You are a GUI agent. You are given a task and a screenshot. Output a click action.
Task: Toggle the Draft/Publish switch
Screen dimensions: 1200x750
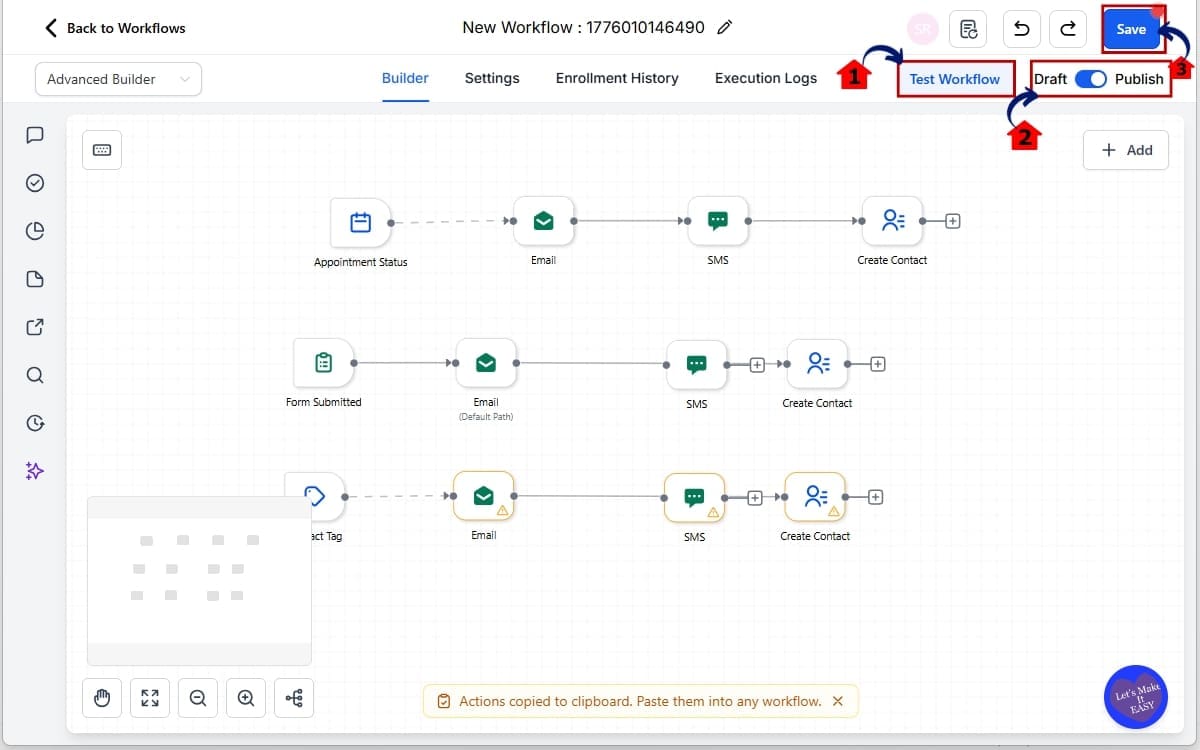tap(1091, 79)
